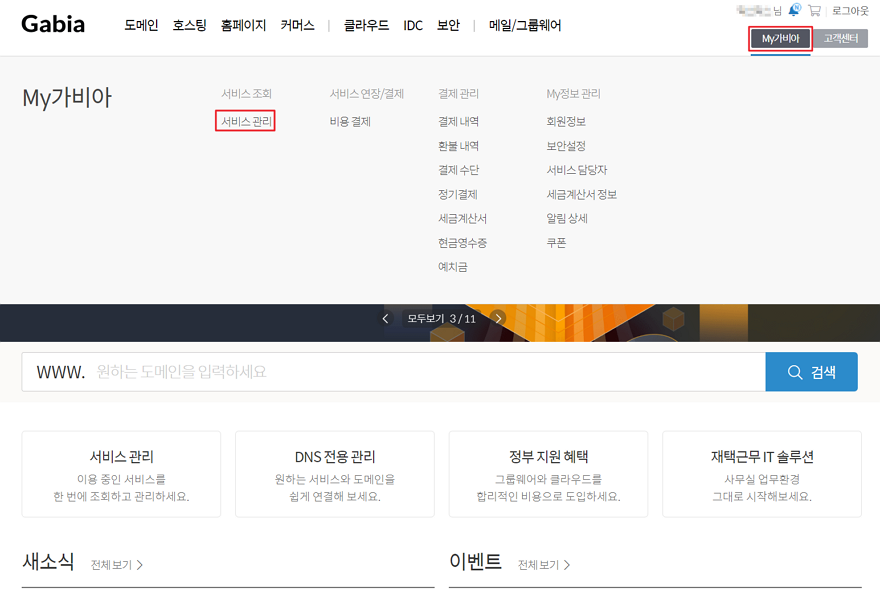880x600 pixels.
Task: Open 서비스 담당자 link
Action: (x=577, y=170)
